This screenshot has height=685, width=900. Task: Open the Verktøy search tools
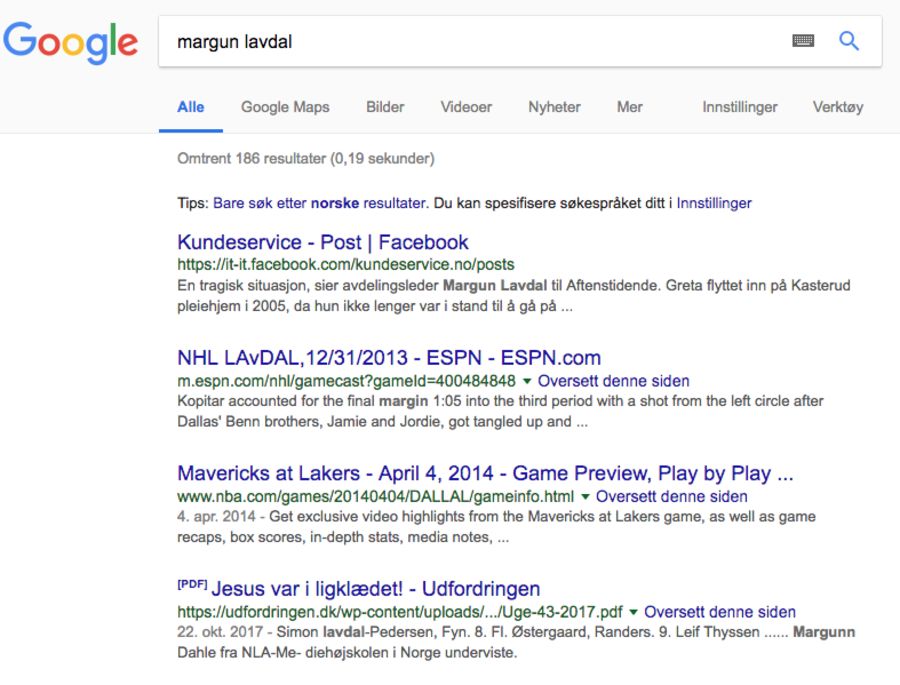click(838, 107)
